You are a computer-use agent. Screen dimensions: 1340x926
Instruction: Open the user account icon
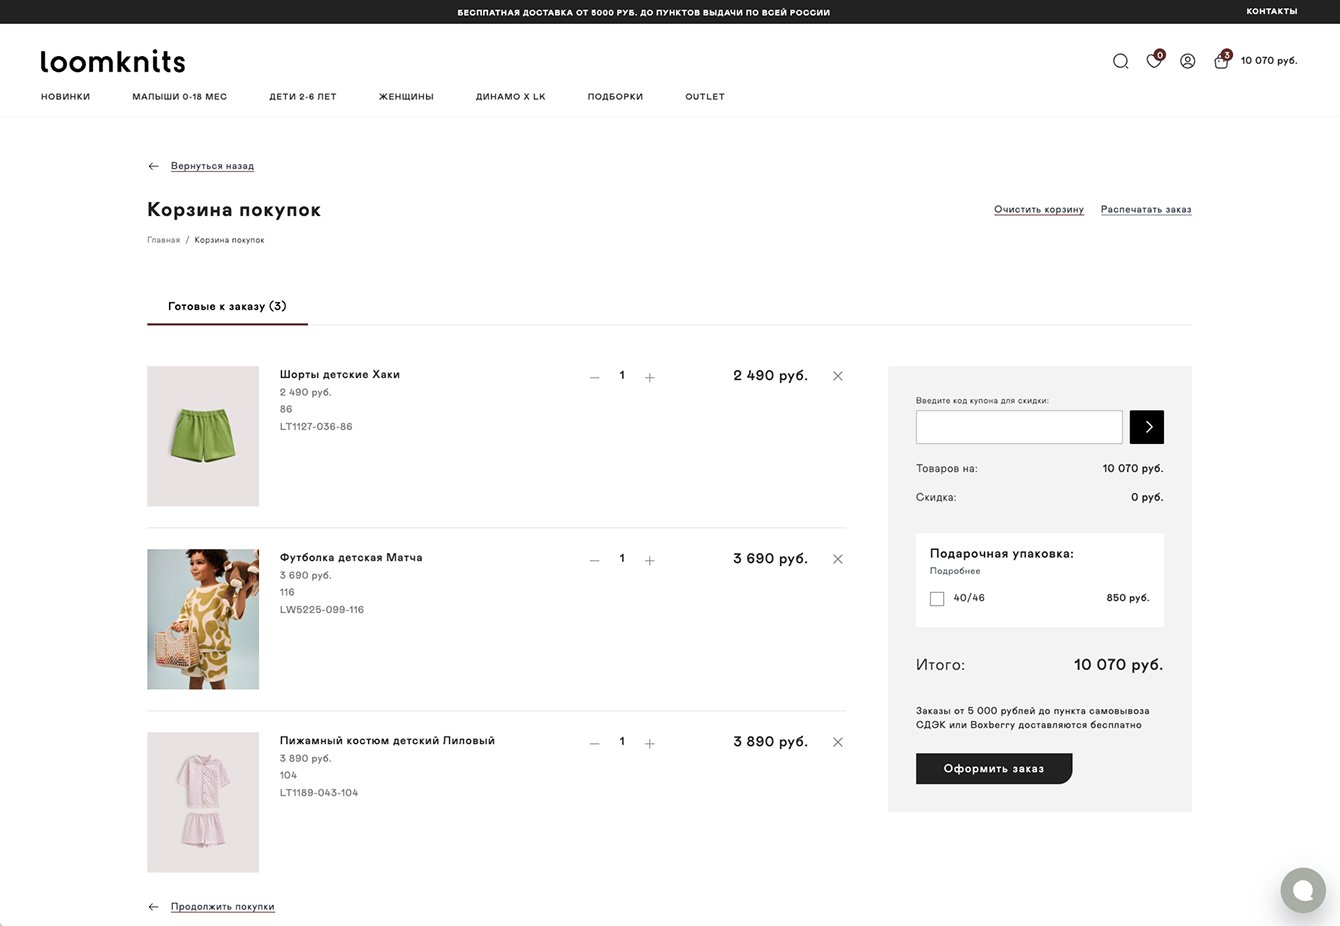(x=1187, y=61)
